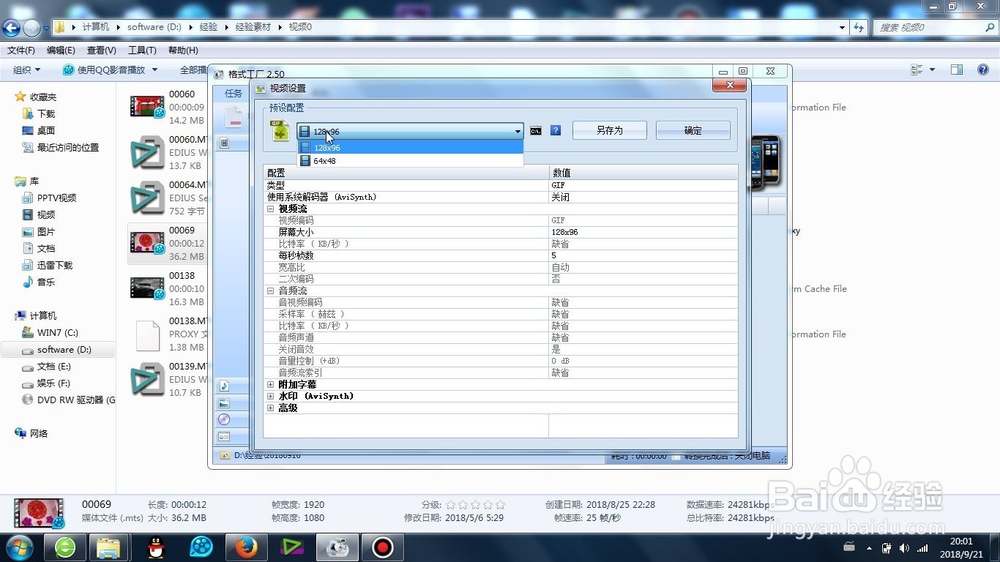Click the 确定 button
This screenshot has height=562, width=1000.
693,130
